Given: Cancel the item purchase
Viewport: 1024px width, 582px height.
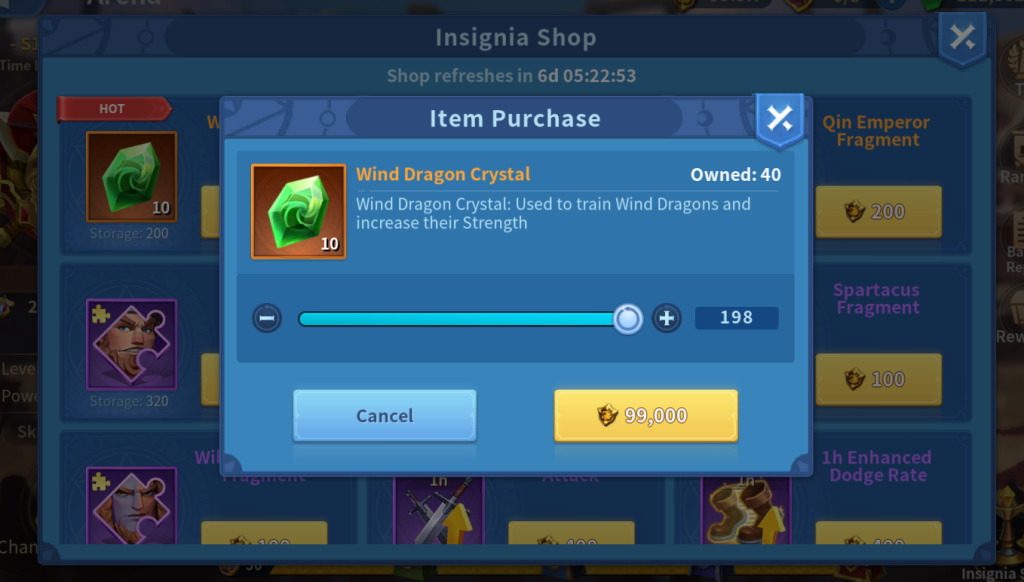Looking at the screenshot, I should [385, 415].
